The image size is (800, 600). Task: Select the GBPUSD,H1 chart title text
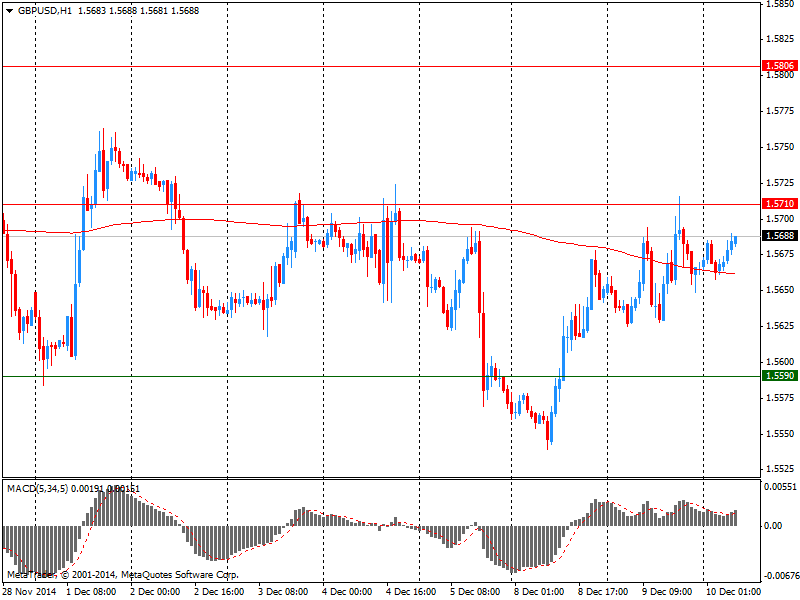[x=45, y=11]
